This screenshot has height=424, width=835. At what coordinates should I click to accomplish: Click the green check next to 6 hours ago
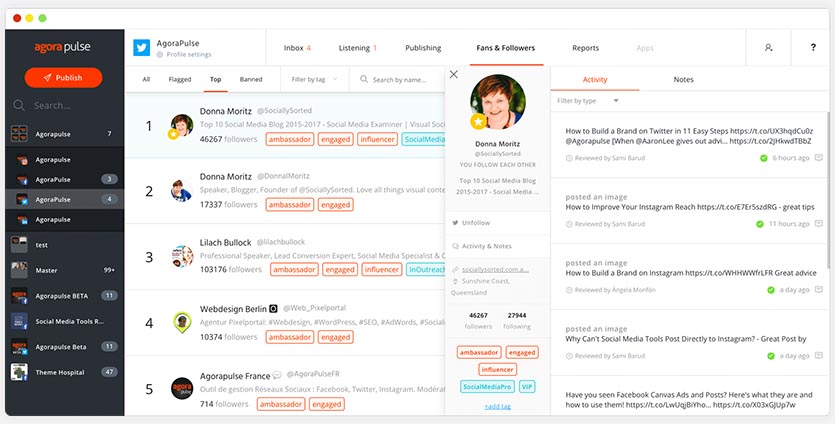[x=764, y=158]
